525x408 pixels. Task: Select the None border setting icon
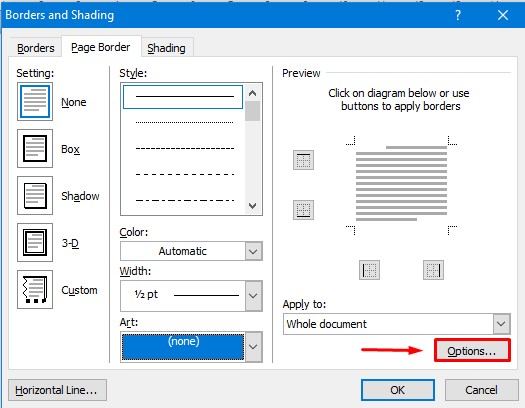click(x=35, y=101)
